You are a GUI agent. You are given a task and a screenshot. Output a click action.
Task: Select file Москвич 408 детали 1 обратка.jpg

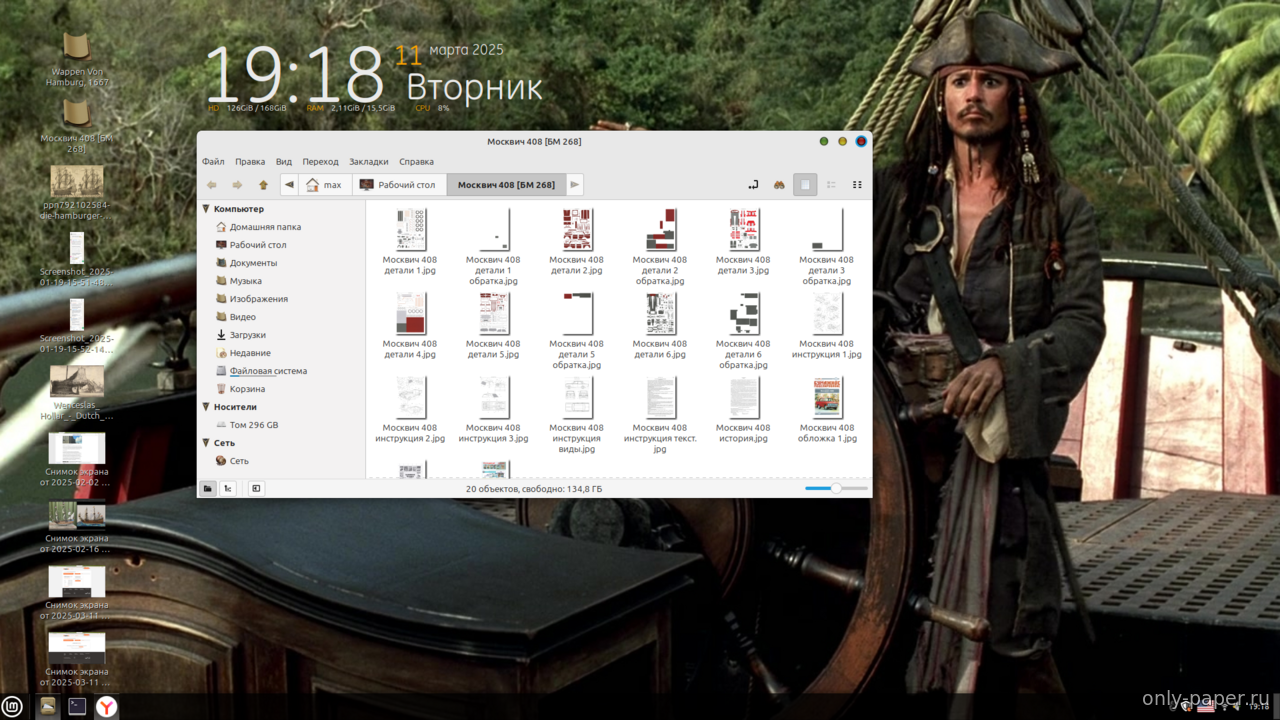click(x=493, y=246)
